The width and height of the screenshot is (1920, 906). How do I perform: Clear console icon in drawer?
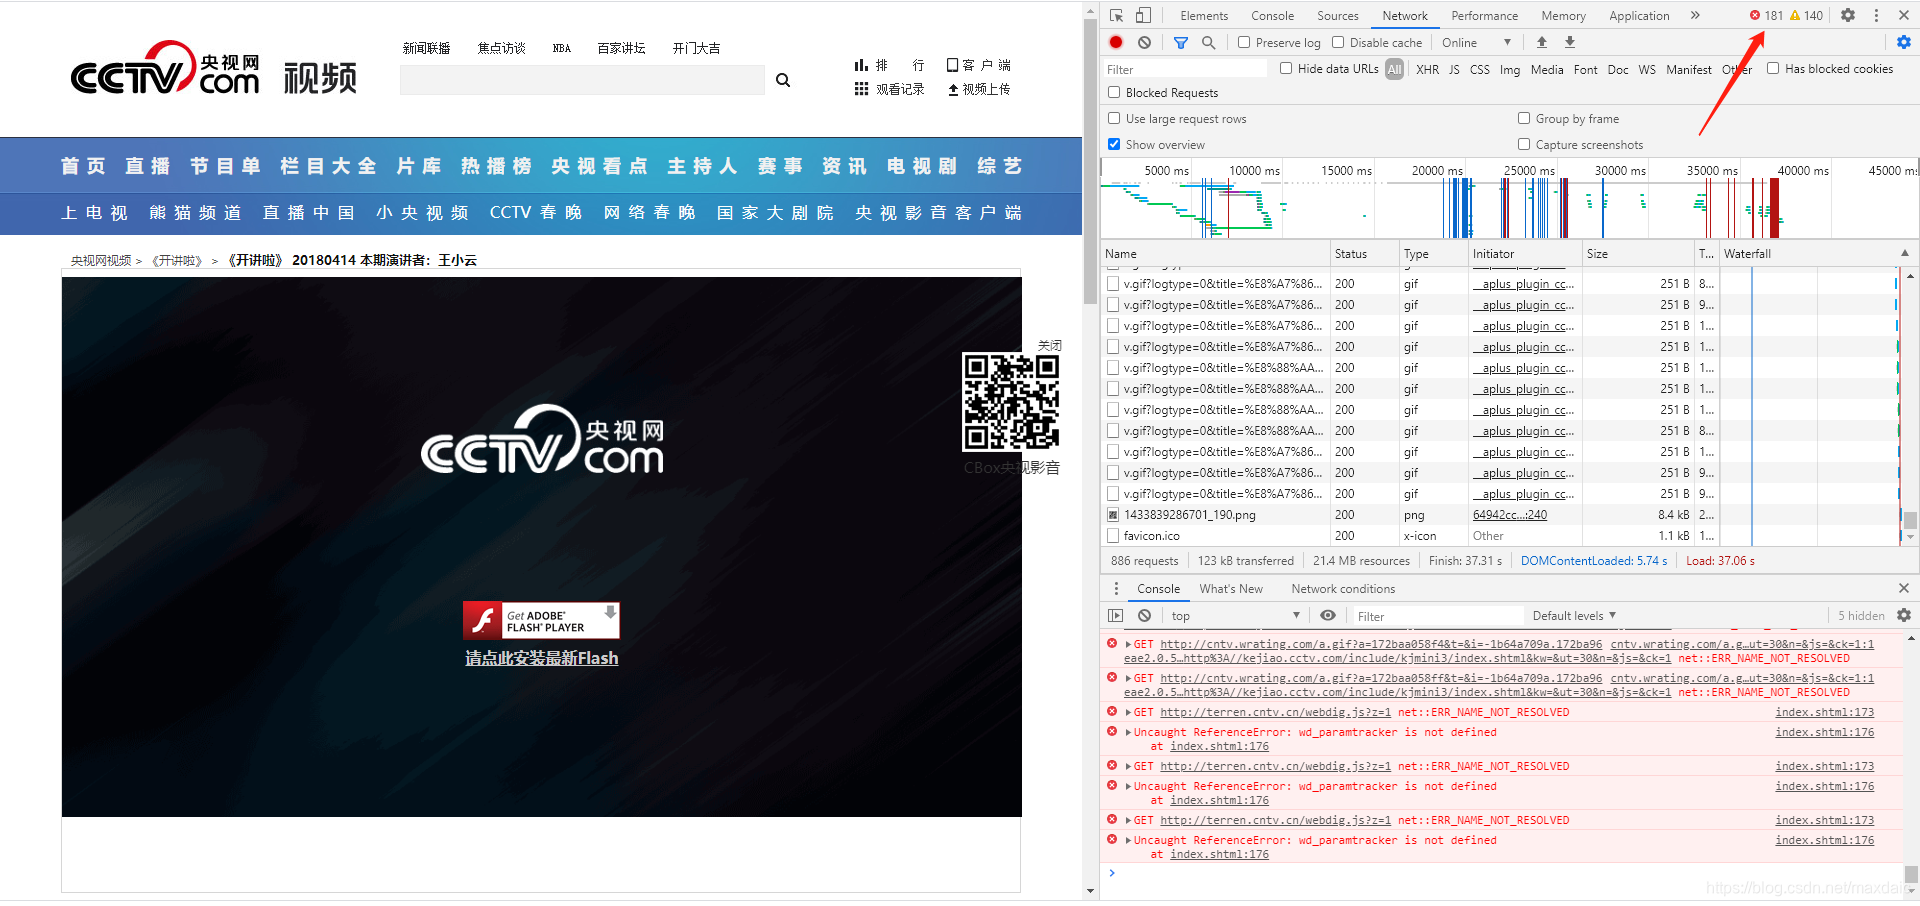click(1144, 615)
